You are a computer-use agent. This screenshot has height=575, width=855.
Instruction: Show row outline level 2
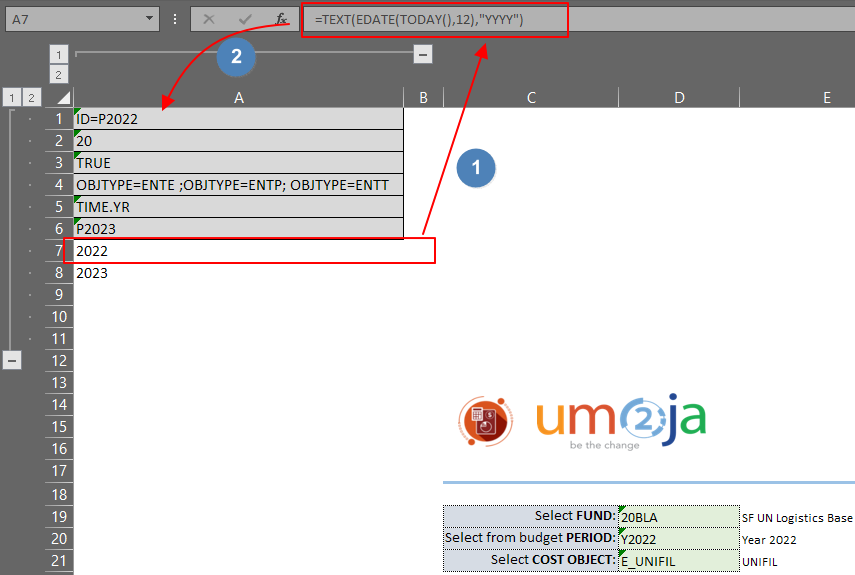point(32,98)
